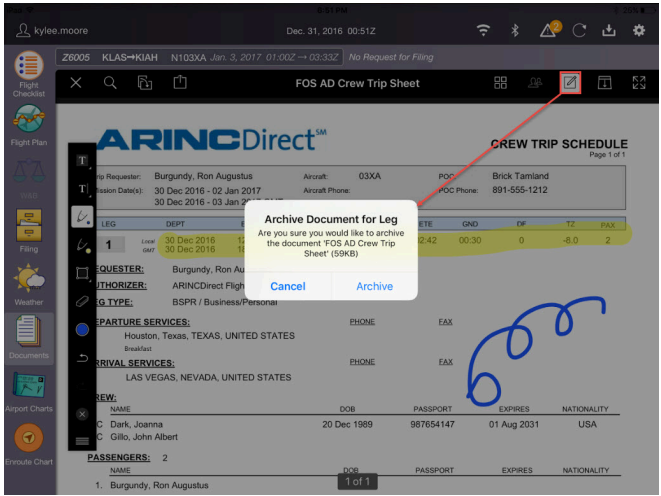Undo the last annotation
661x496 pixels.
pos(82,358)
